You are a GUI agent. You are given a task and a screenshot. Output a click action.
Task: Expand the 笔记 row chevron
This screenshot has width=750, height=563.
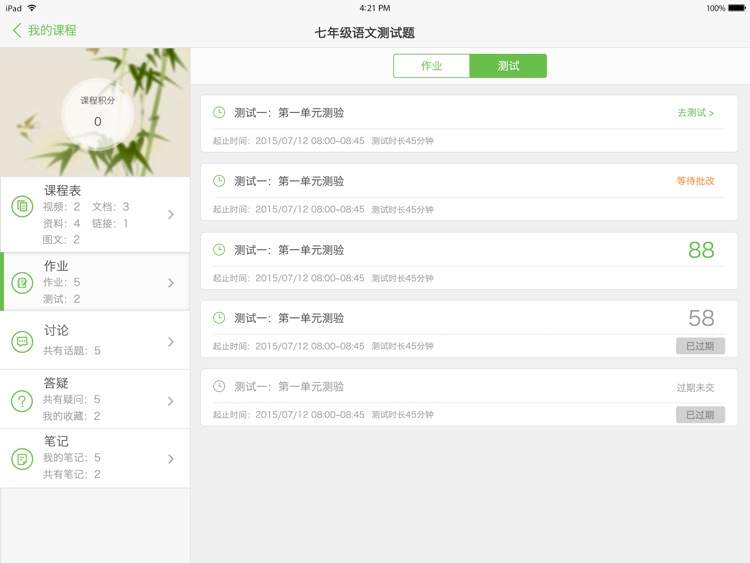tap(171, 459)
